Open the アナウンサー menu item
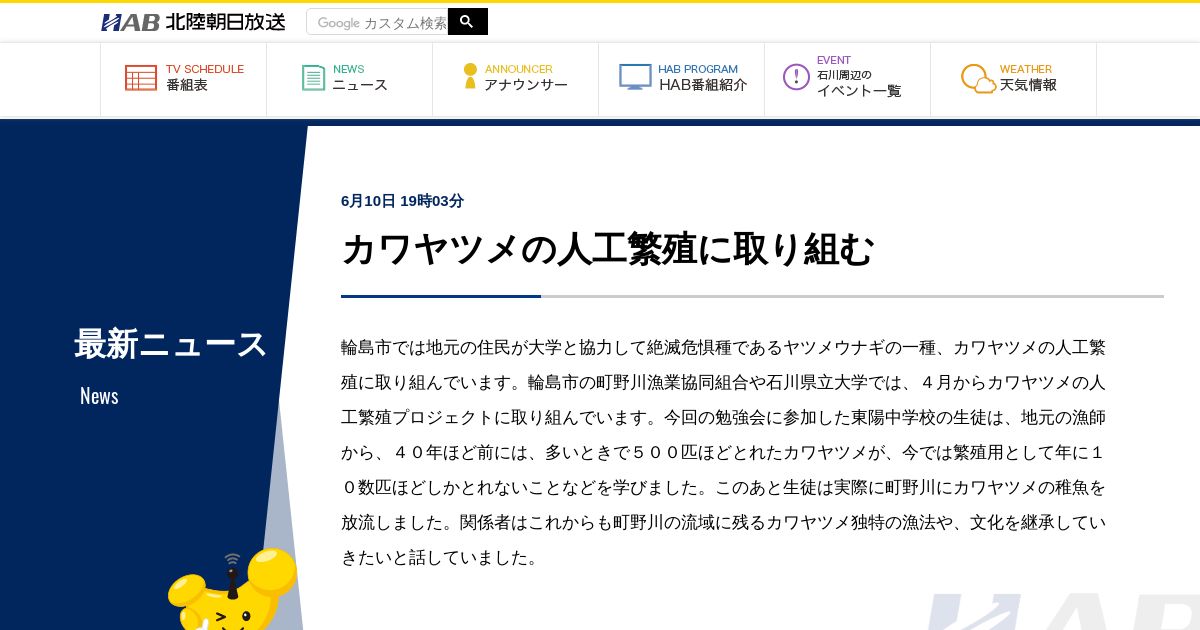Viewport: 1200px width, 630px height. (x=516, y=79)
